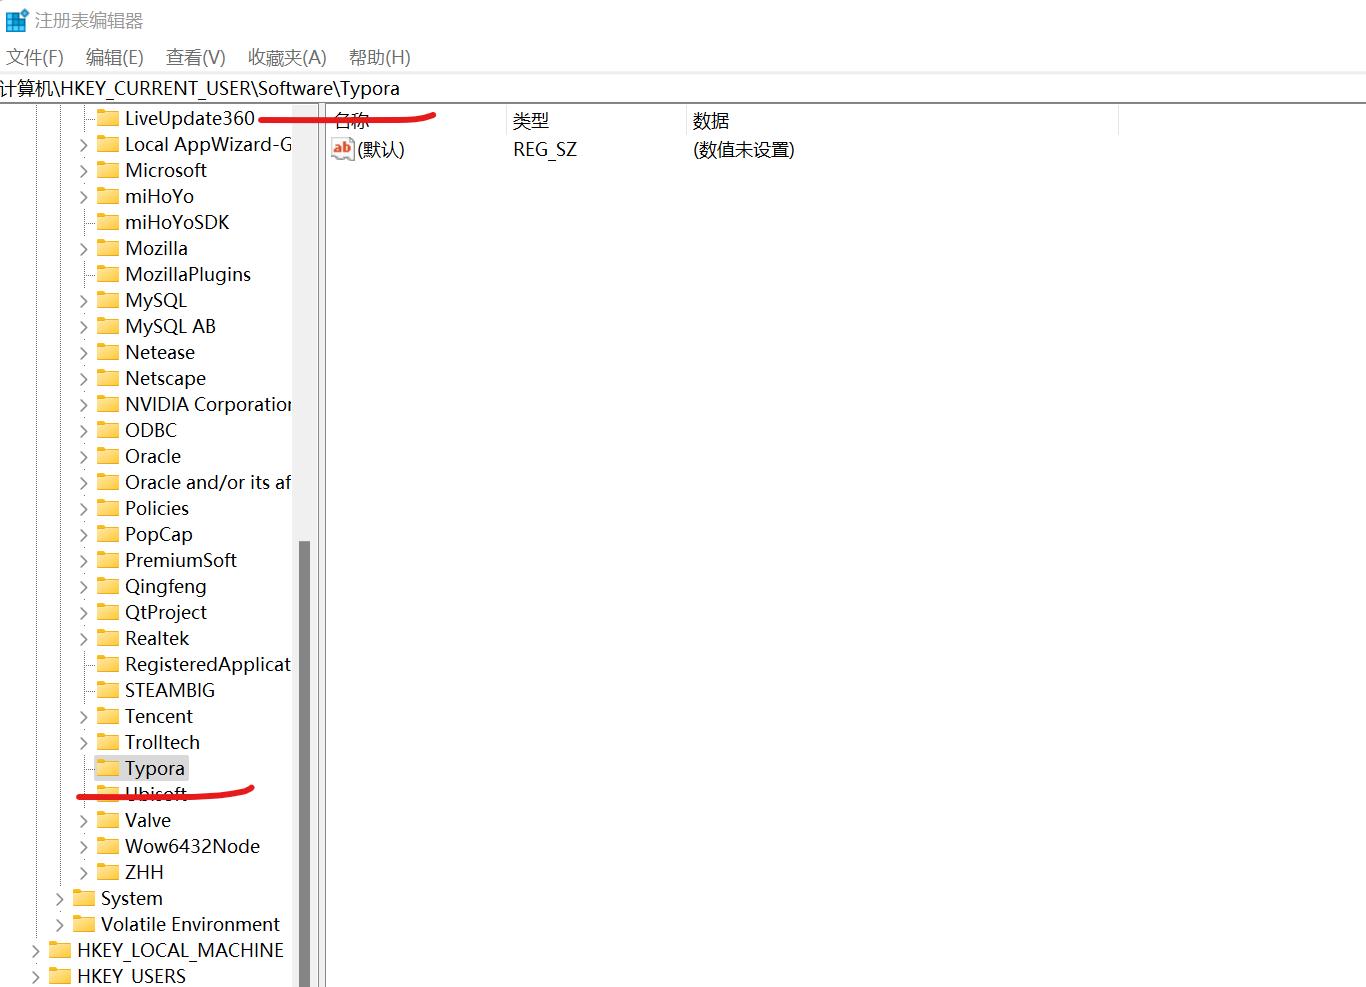Click the Registry Editor title icon
This screenshot has width=1366, height=987.
point(17,20)
